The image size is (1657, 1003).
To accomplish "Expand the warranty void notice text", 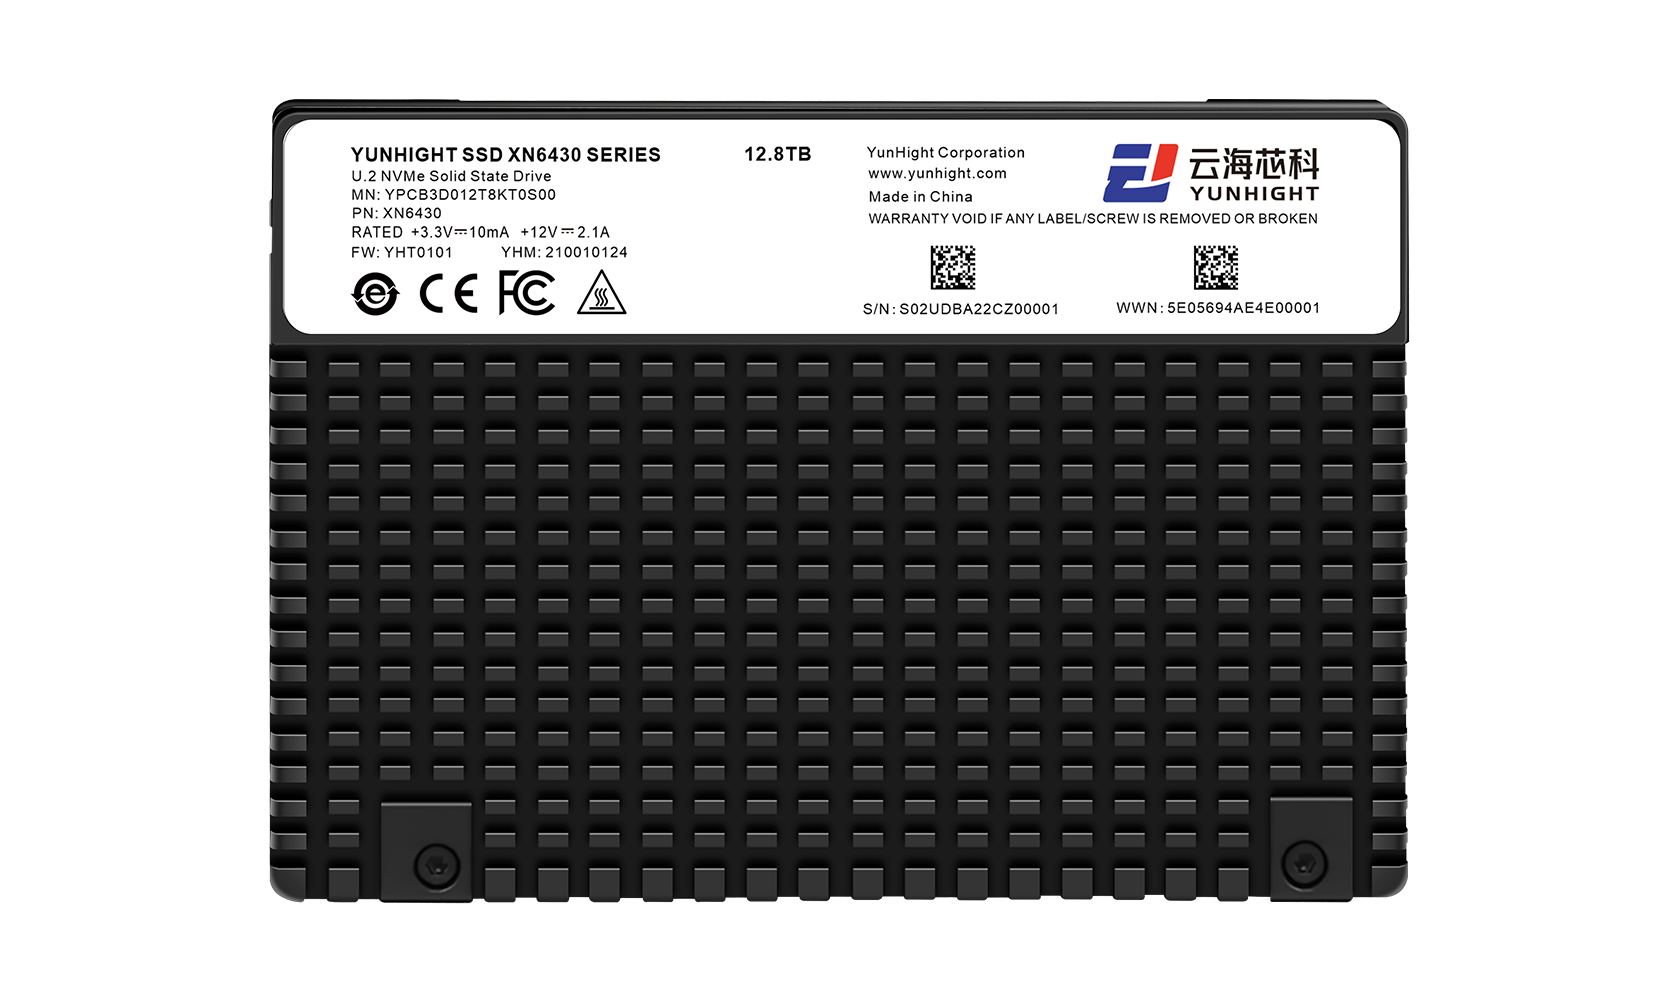I will pos(1091,216).
